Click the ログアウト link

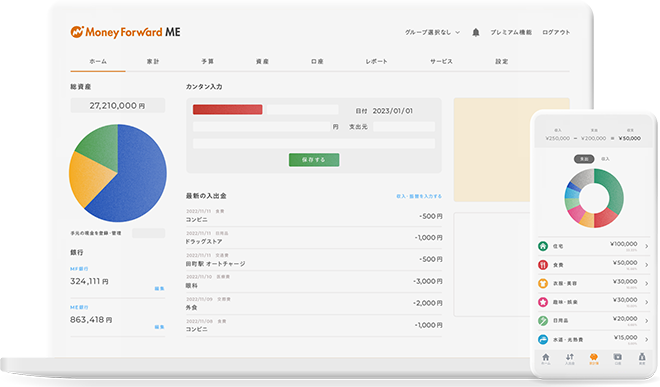(556, 32)
